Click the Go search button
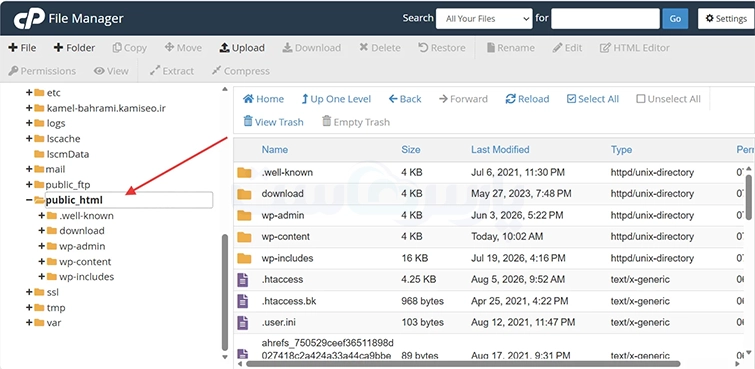755x369 pixels. [675, 19]
